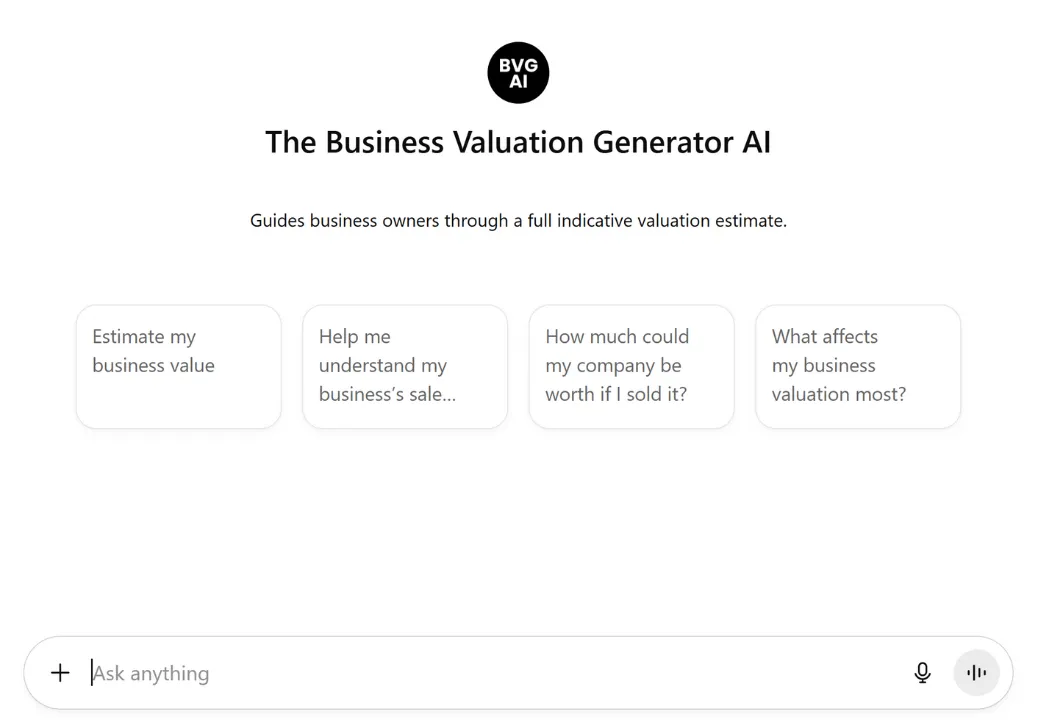Click the "The Business Valuation Generator AI" title
The height and width of the screenshot is (720, 1037).
pos(518,142)
